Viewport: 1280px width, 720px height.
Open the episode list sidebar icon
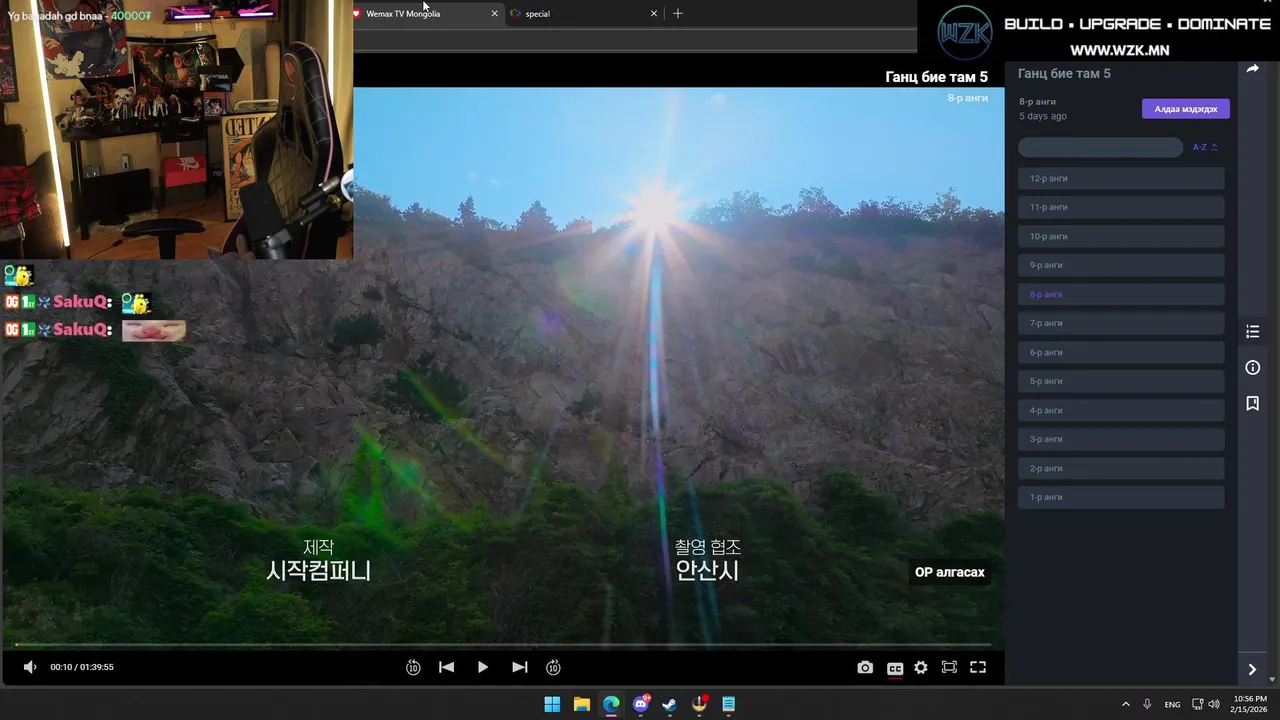(1252, 332)
